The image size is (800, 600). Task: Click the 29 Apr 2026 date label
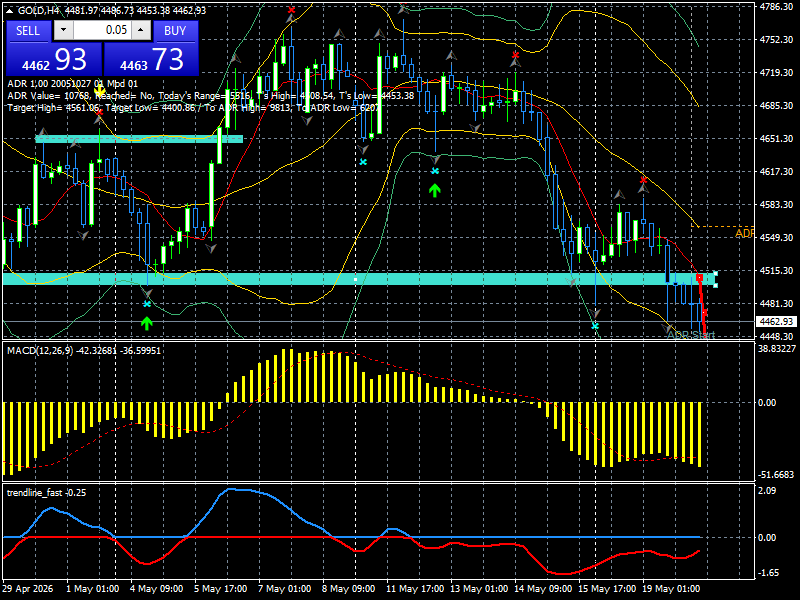(28, 588)
